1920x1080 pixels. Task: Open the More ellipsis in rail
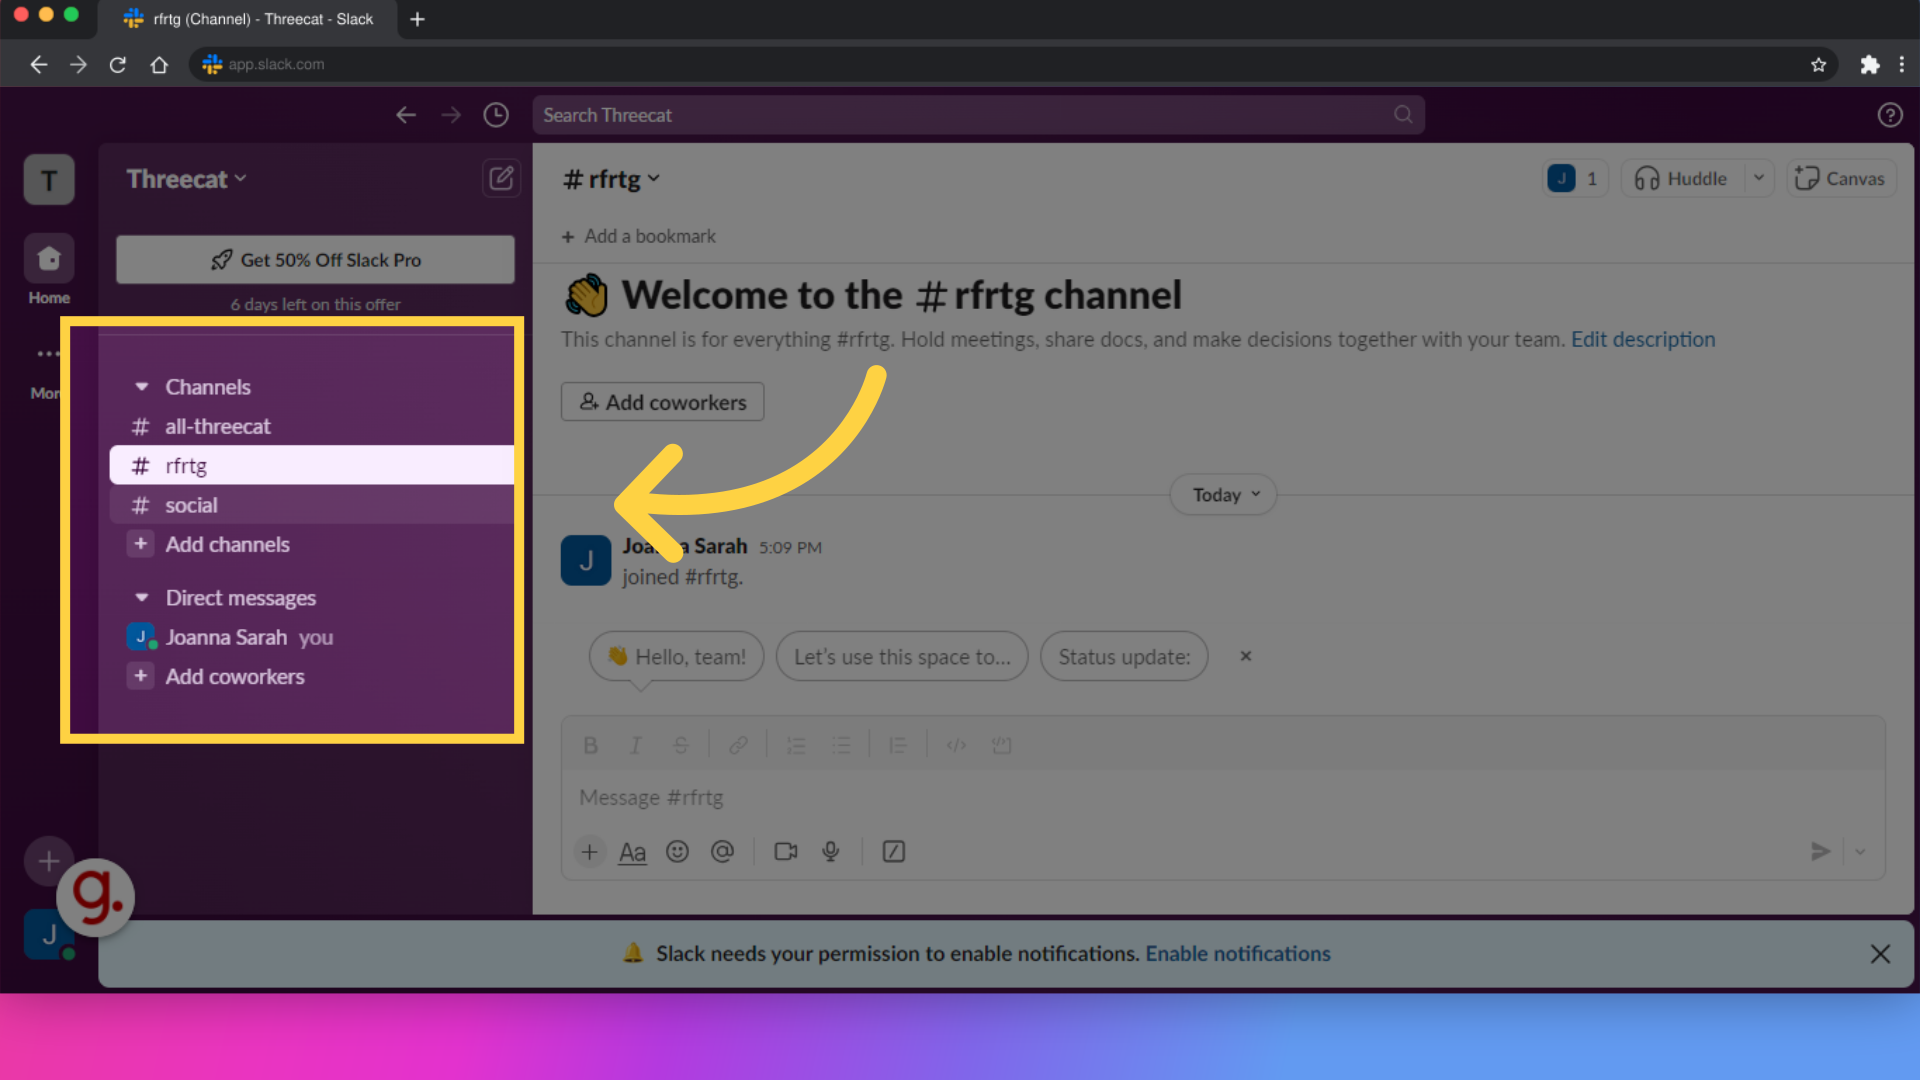pos(47,353)
